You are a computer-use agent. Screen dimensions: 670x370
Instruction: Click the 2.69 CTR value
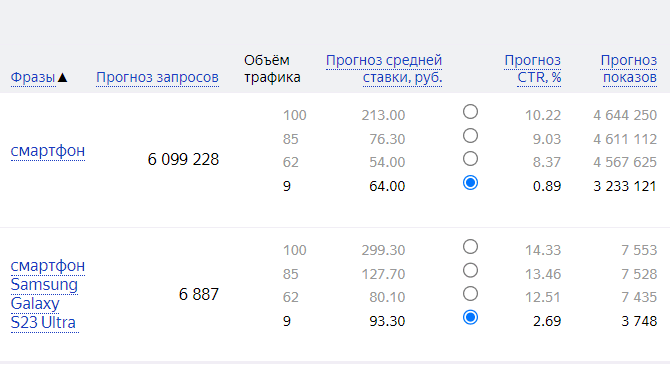547,321
